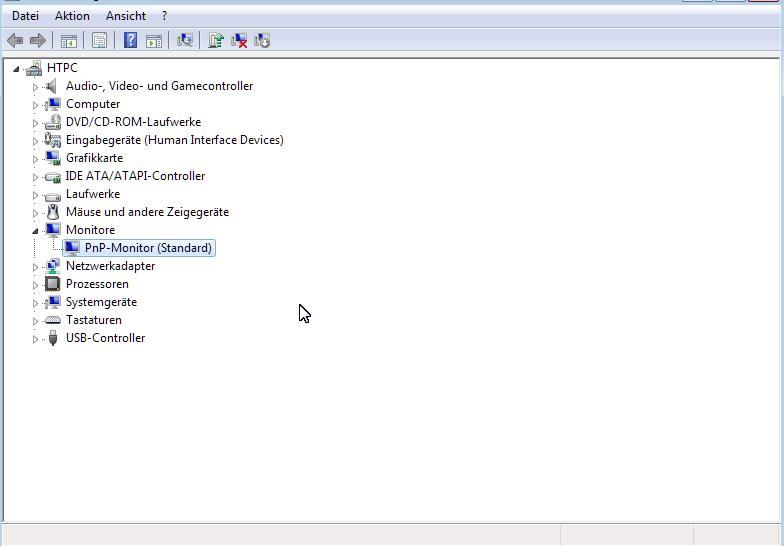
Task: Select Eingabegeräte (Human Interface Devices) label
Action: pos(174,140)
